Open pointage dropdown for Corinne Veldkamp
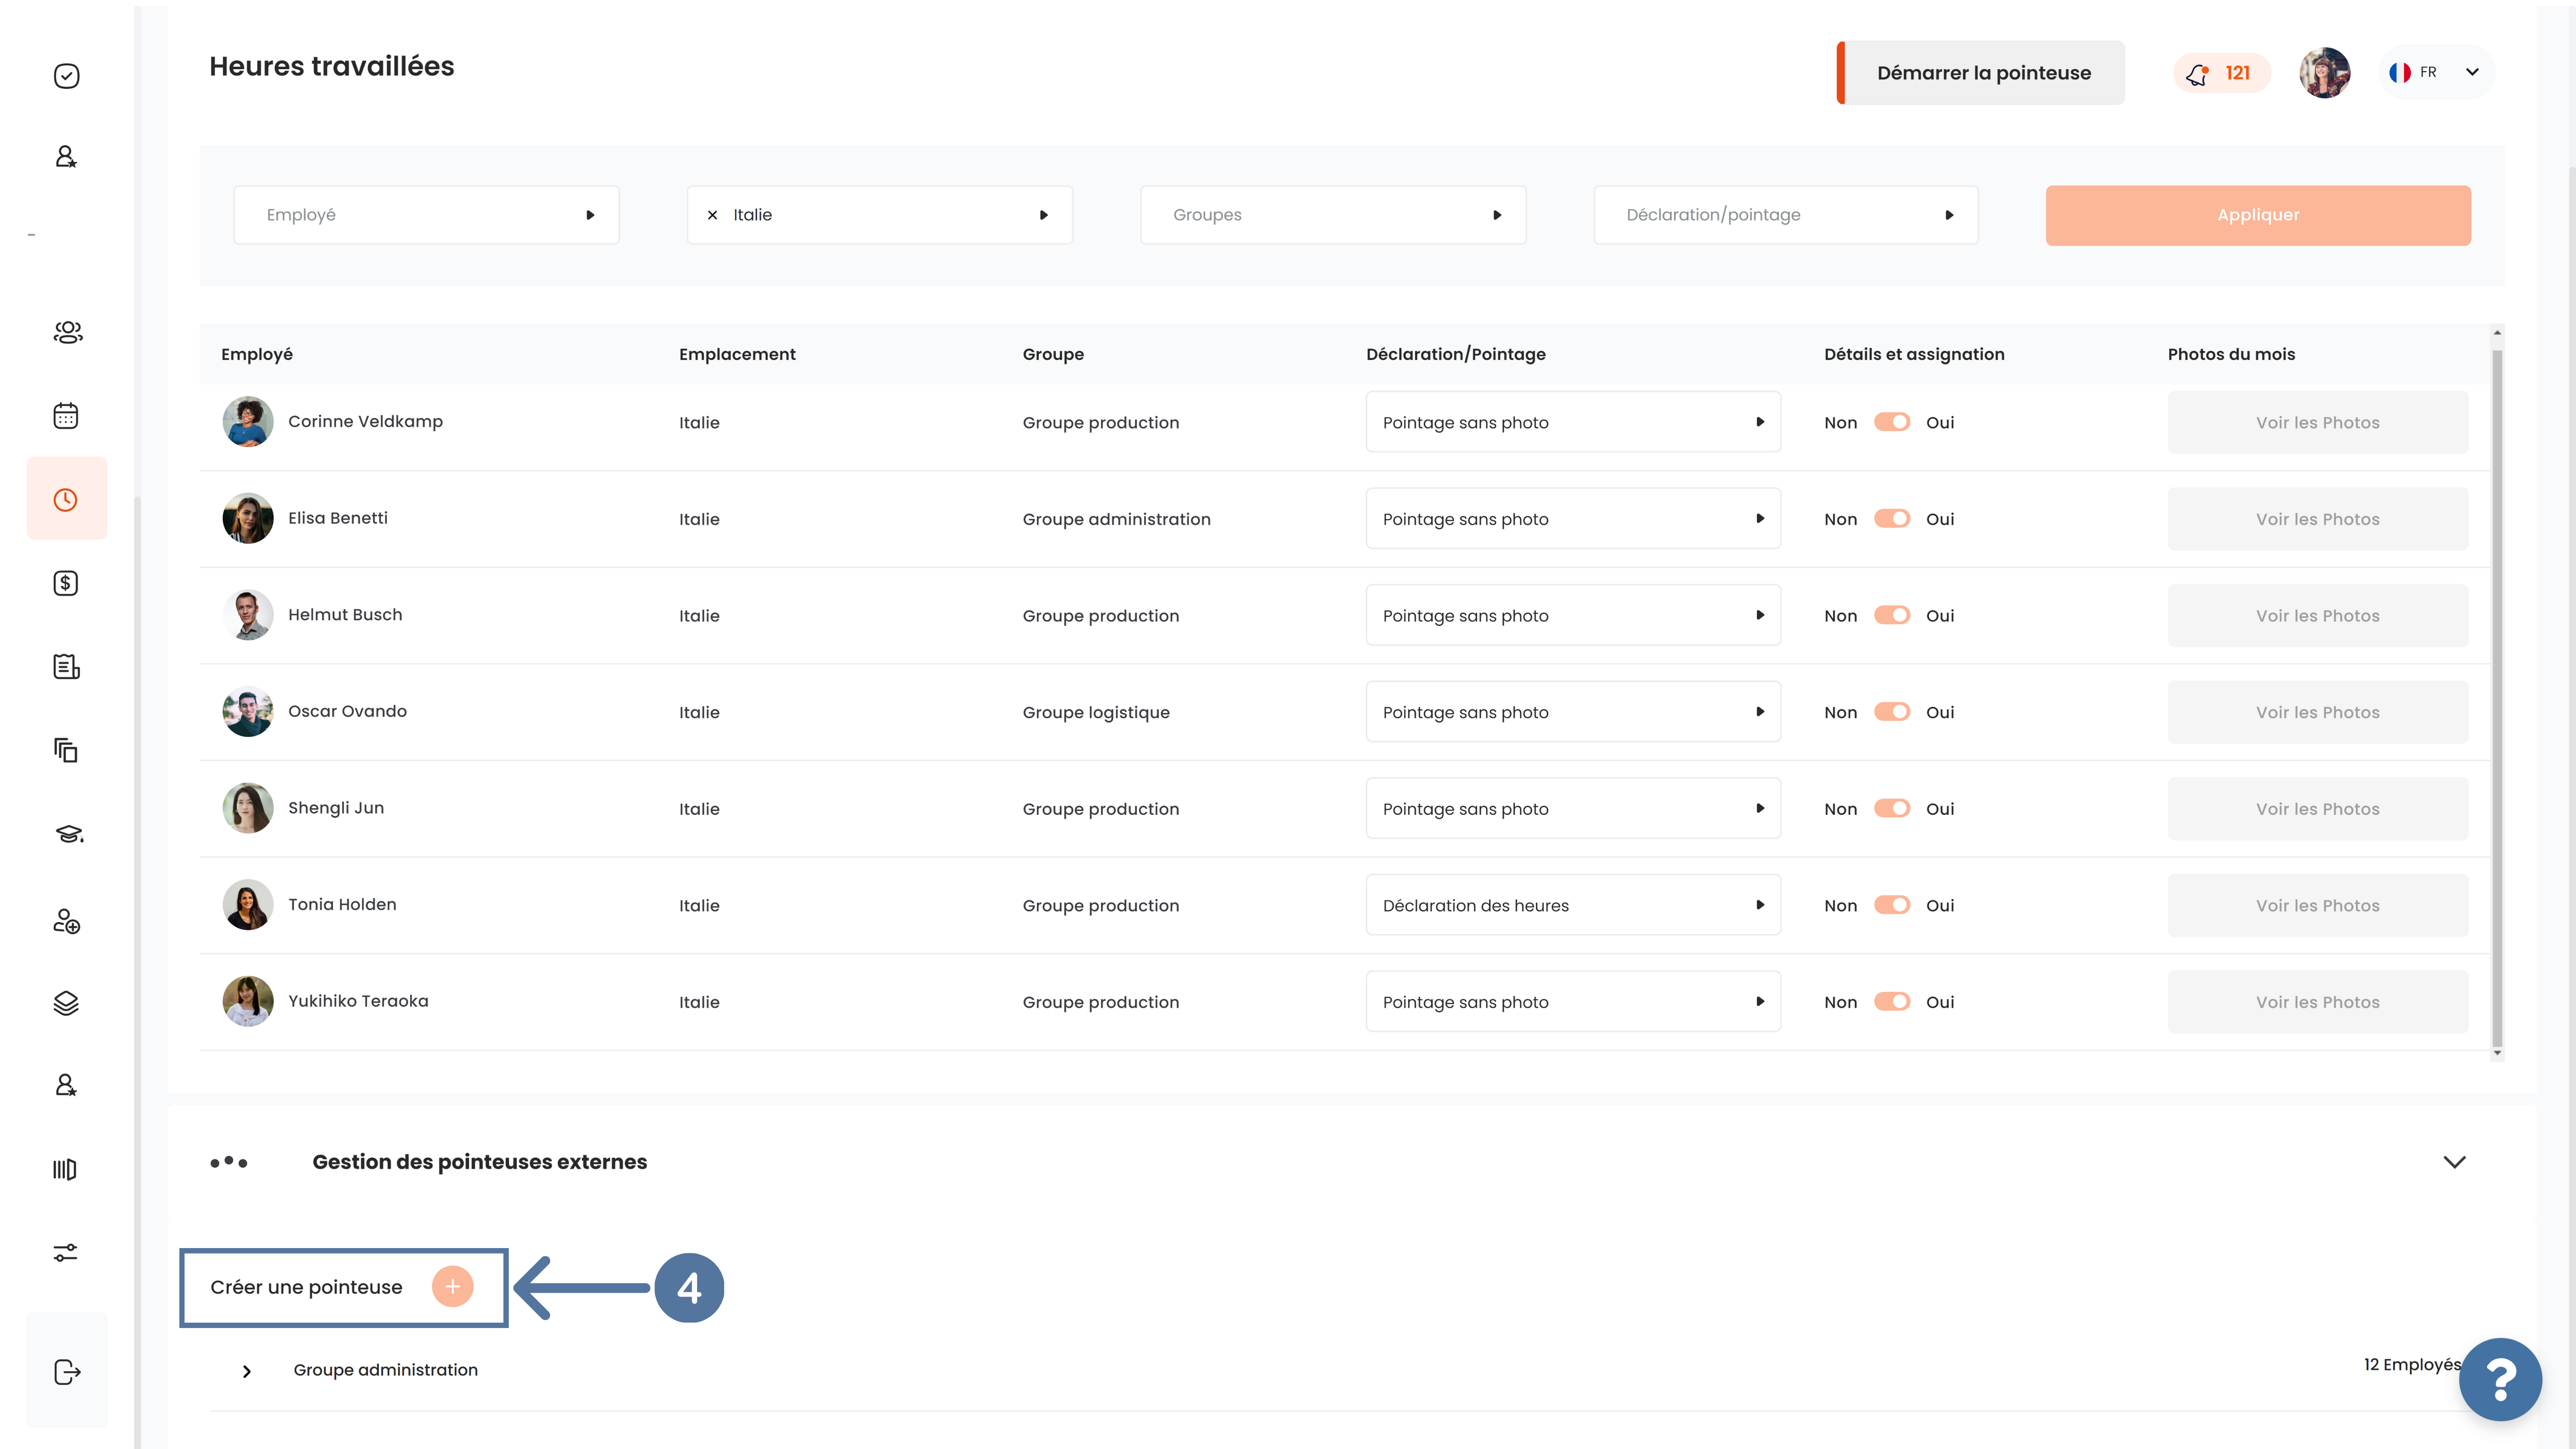 (1573, 422)
